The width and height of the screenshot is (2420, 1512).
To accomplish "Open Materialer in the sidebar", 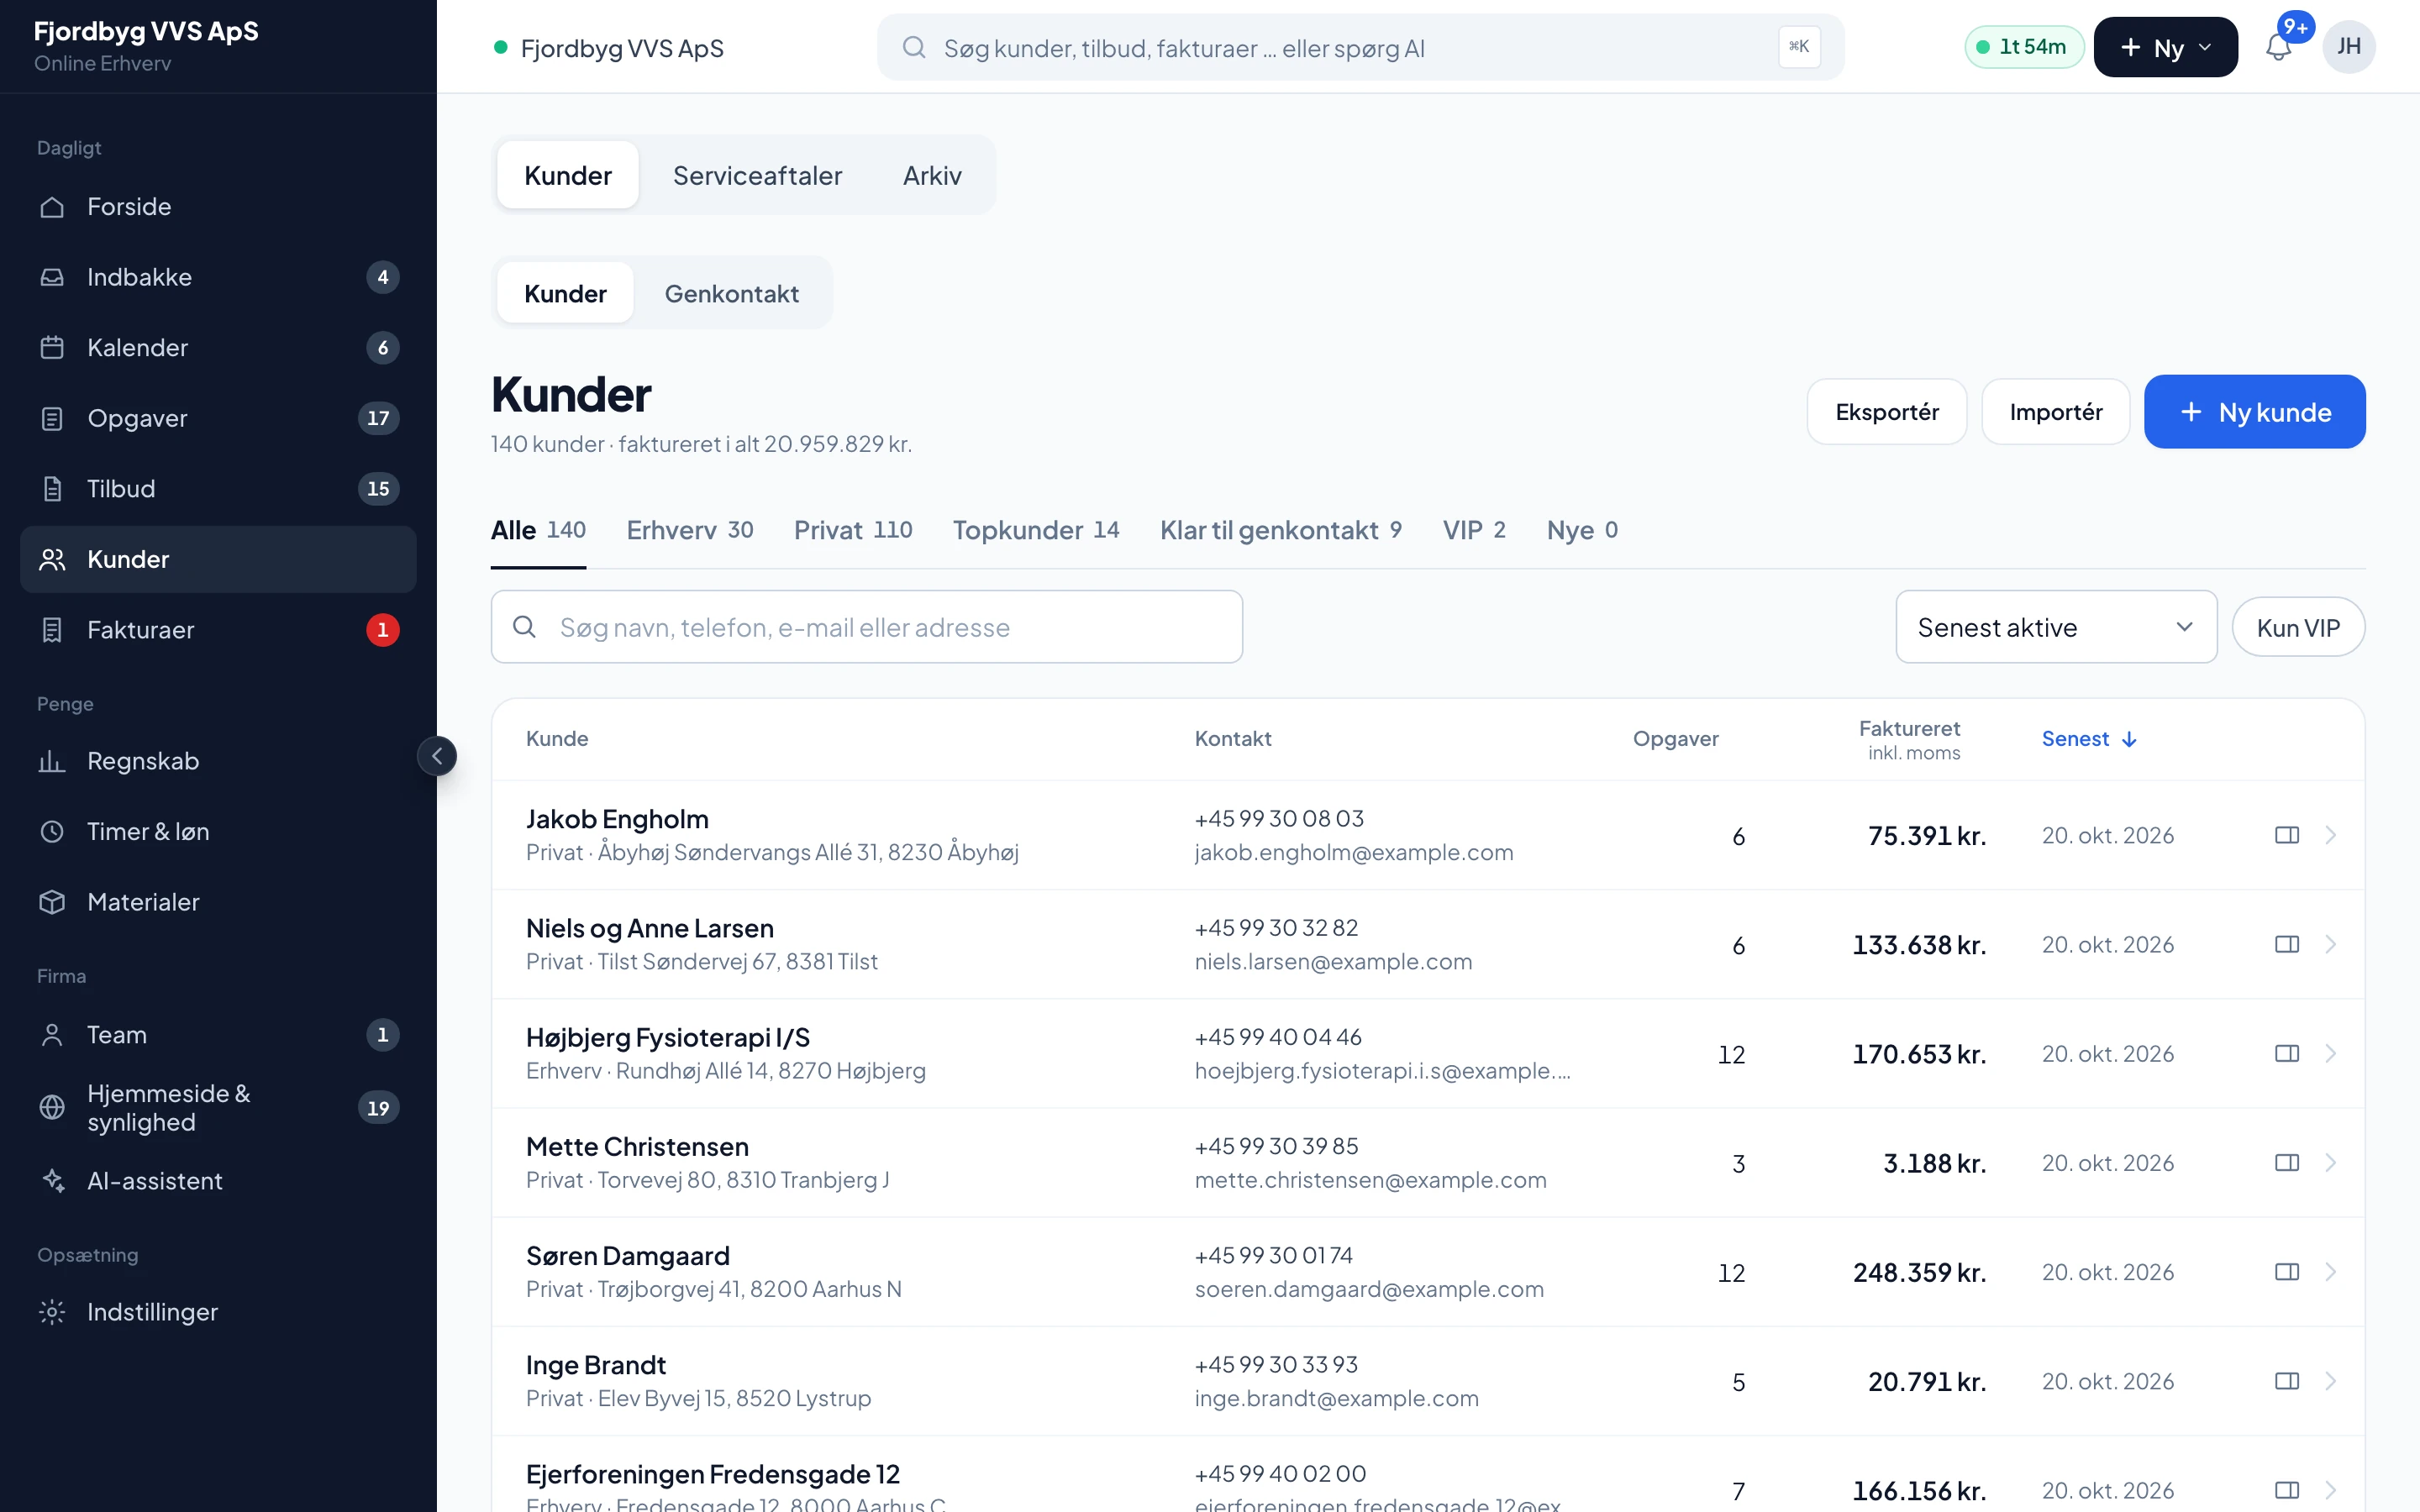I will [218, 902].
